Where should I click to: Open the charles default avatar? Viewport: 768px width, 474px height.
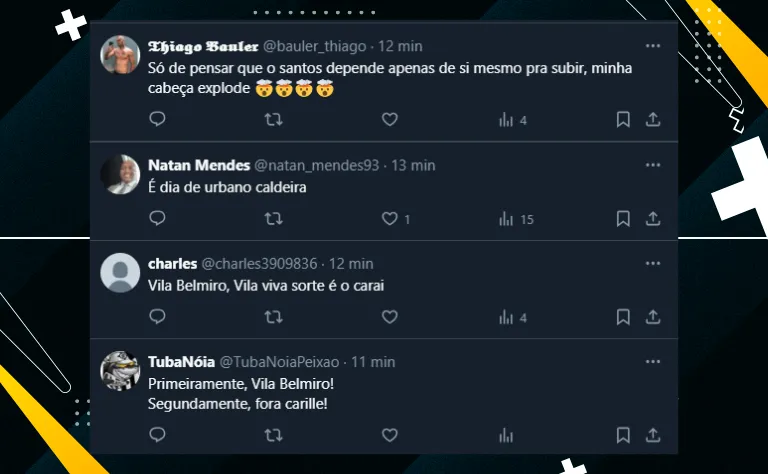(121, 272)
